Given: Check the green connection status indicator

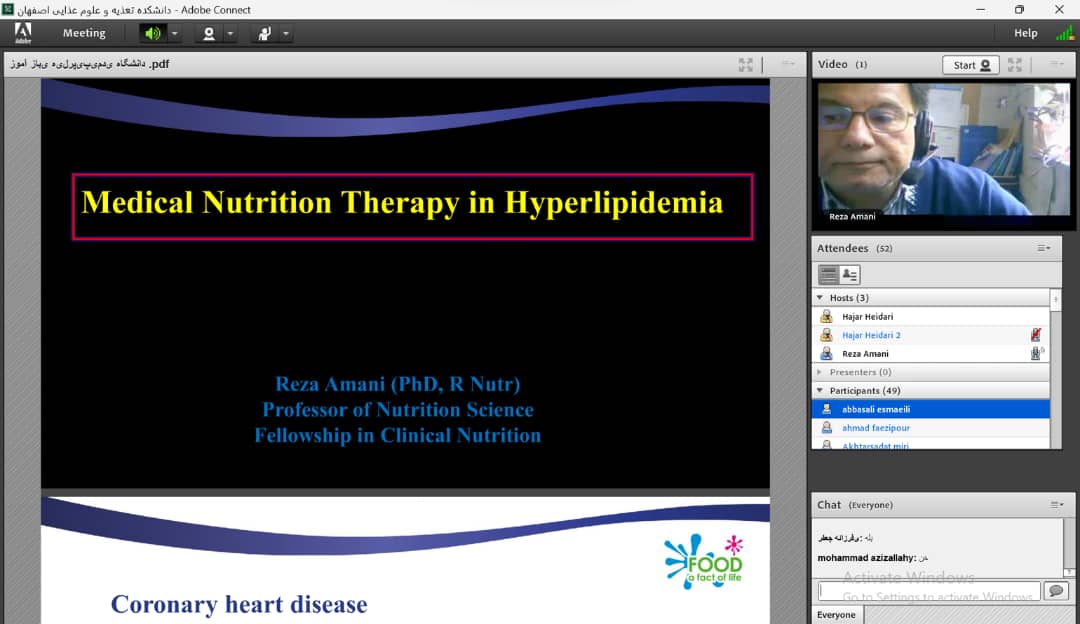Looking at the screenshot, I should pos(1064,33).
